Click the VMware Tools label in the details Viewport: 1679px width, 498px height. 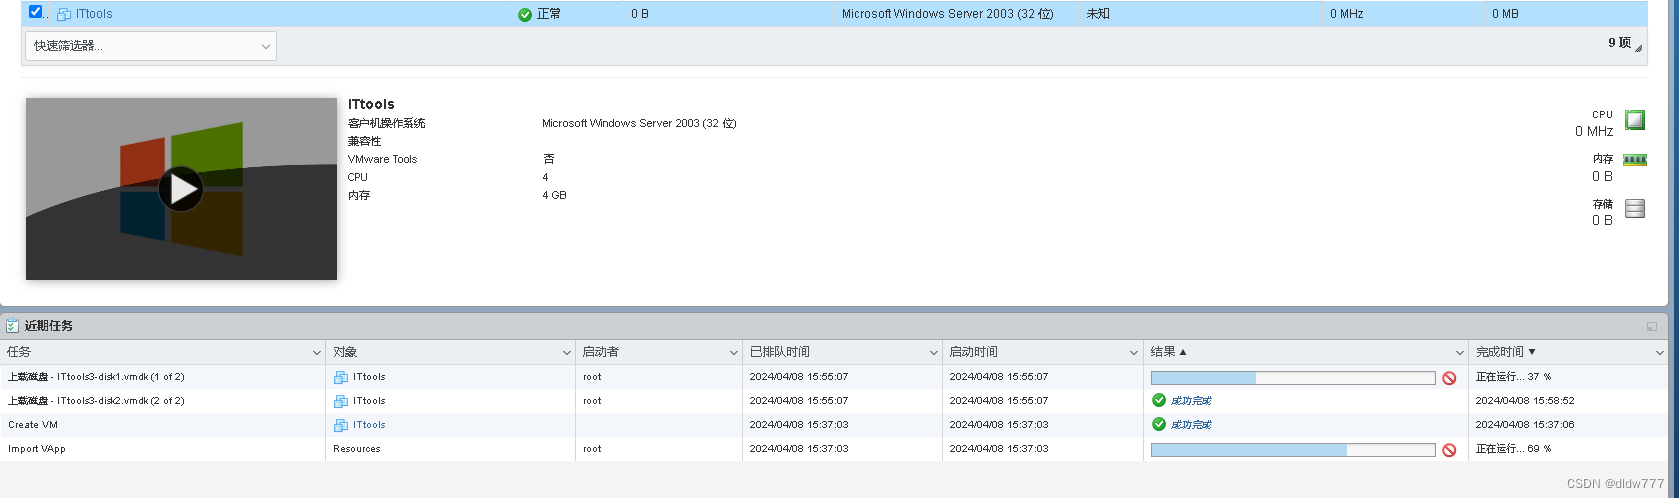coord(383,159)
